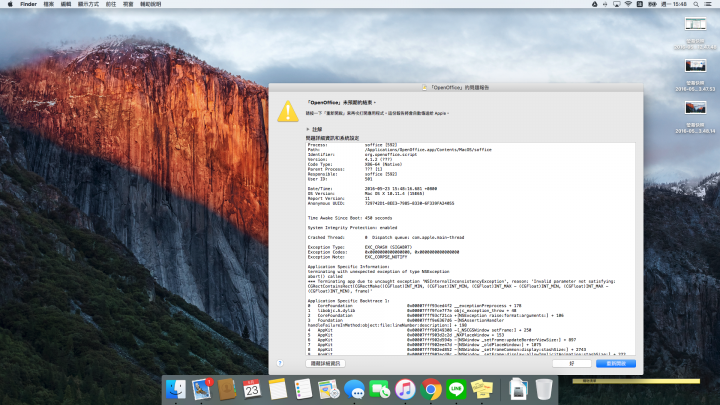Open the Finder menu in menu bar
This screenshot has width=720, height=405.
tap(28, 4)
